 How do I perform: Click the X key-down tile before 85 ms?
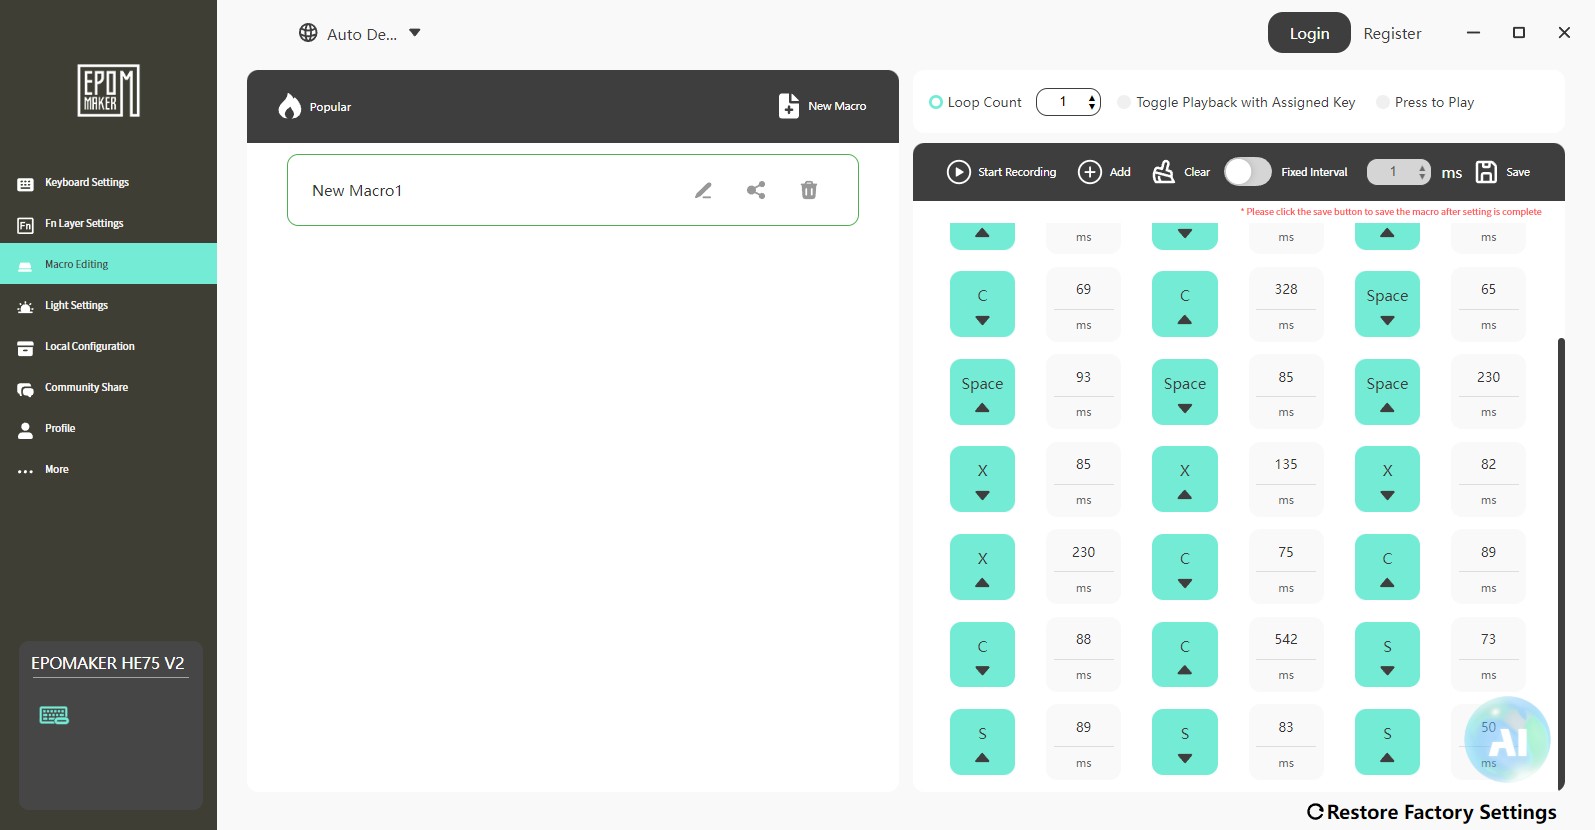982,479
